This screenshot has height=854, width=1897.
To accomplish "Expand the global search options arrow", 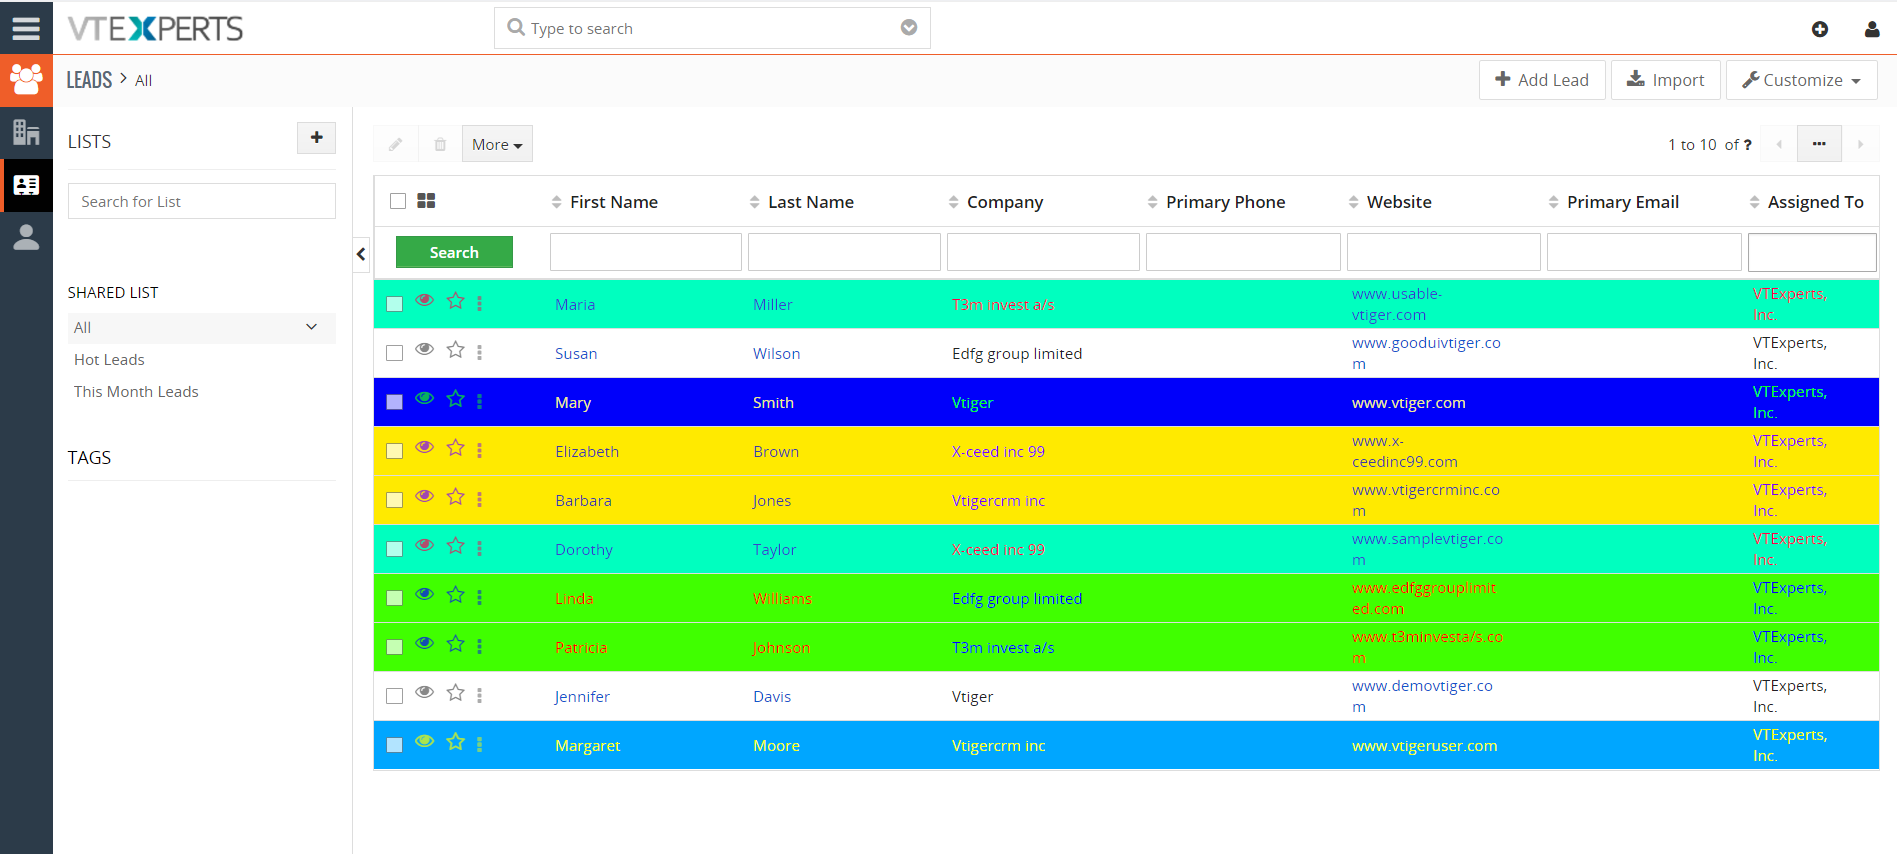I will [x=909, y=28].
